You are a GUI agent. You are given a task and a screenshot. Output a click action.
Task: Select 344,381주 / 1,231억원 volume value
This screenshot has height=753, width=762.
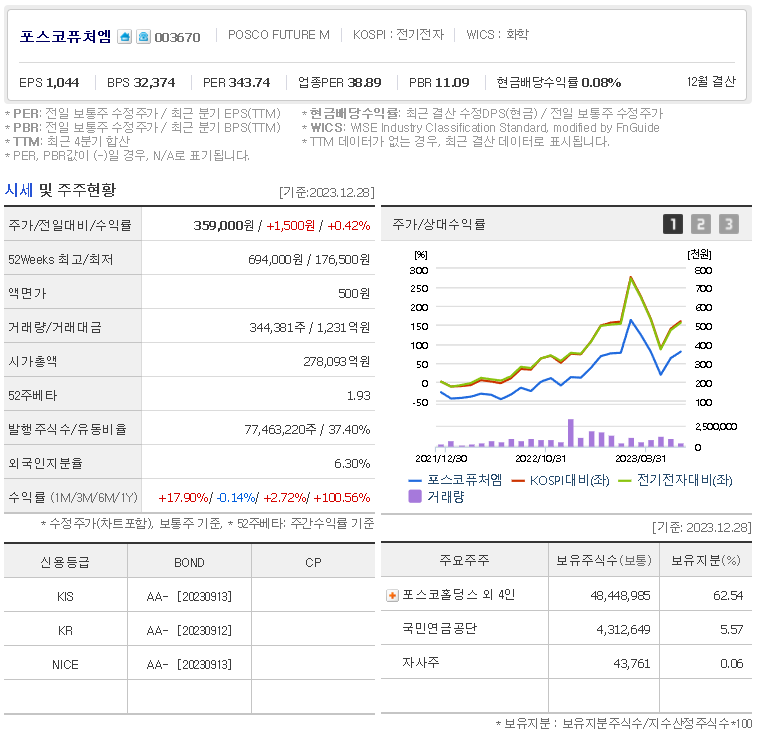pos(310,328)
